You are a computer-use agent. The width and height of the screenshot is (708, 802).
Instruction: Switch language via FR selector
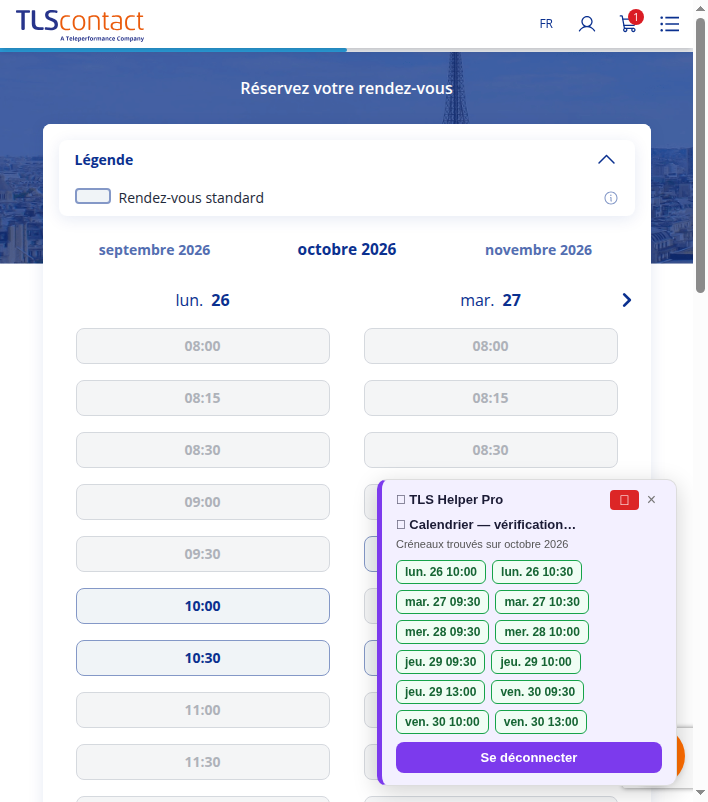click(x=546, y=24)
